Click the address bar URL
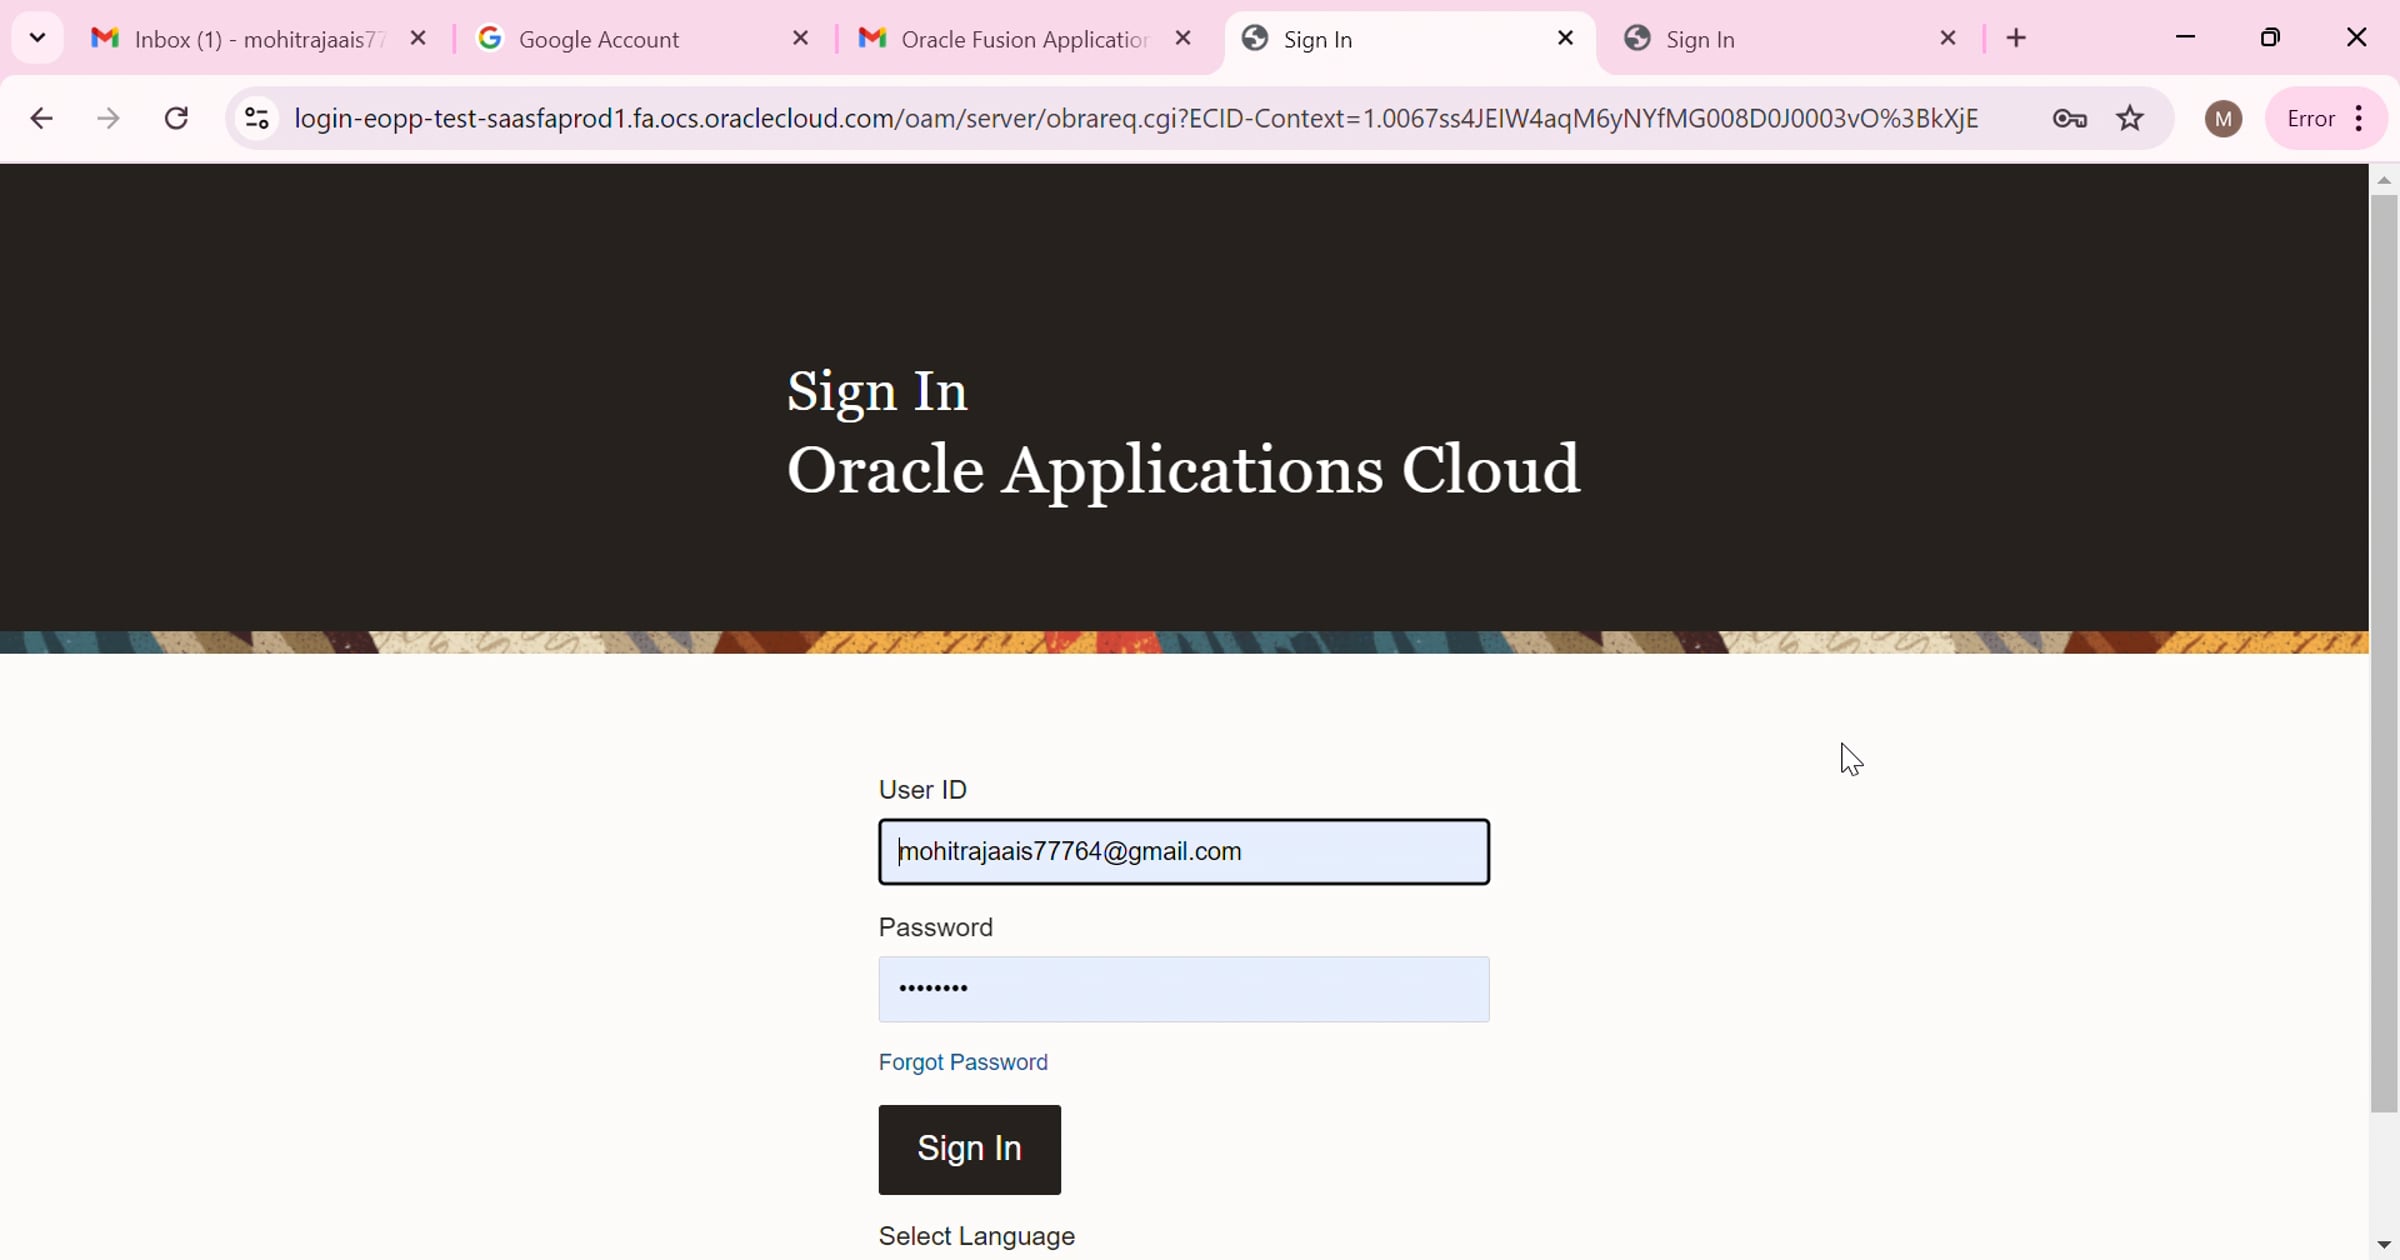 coord(1136,119)
